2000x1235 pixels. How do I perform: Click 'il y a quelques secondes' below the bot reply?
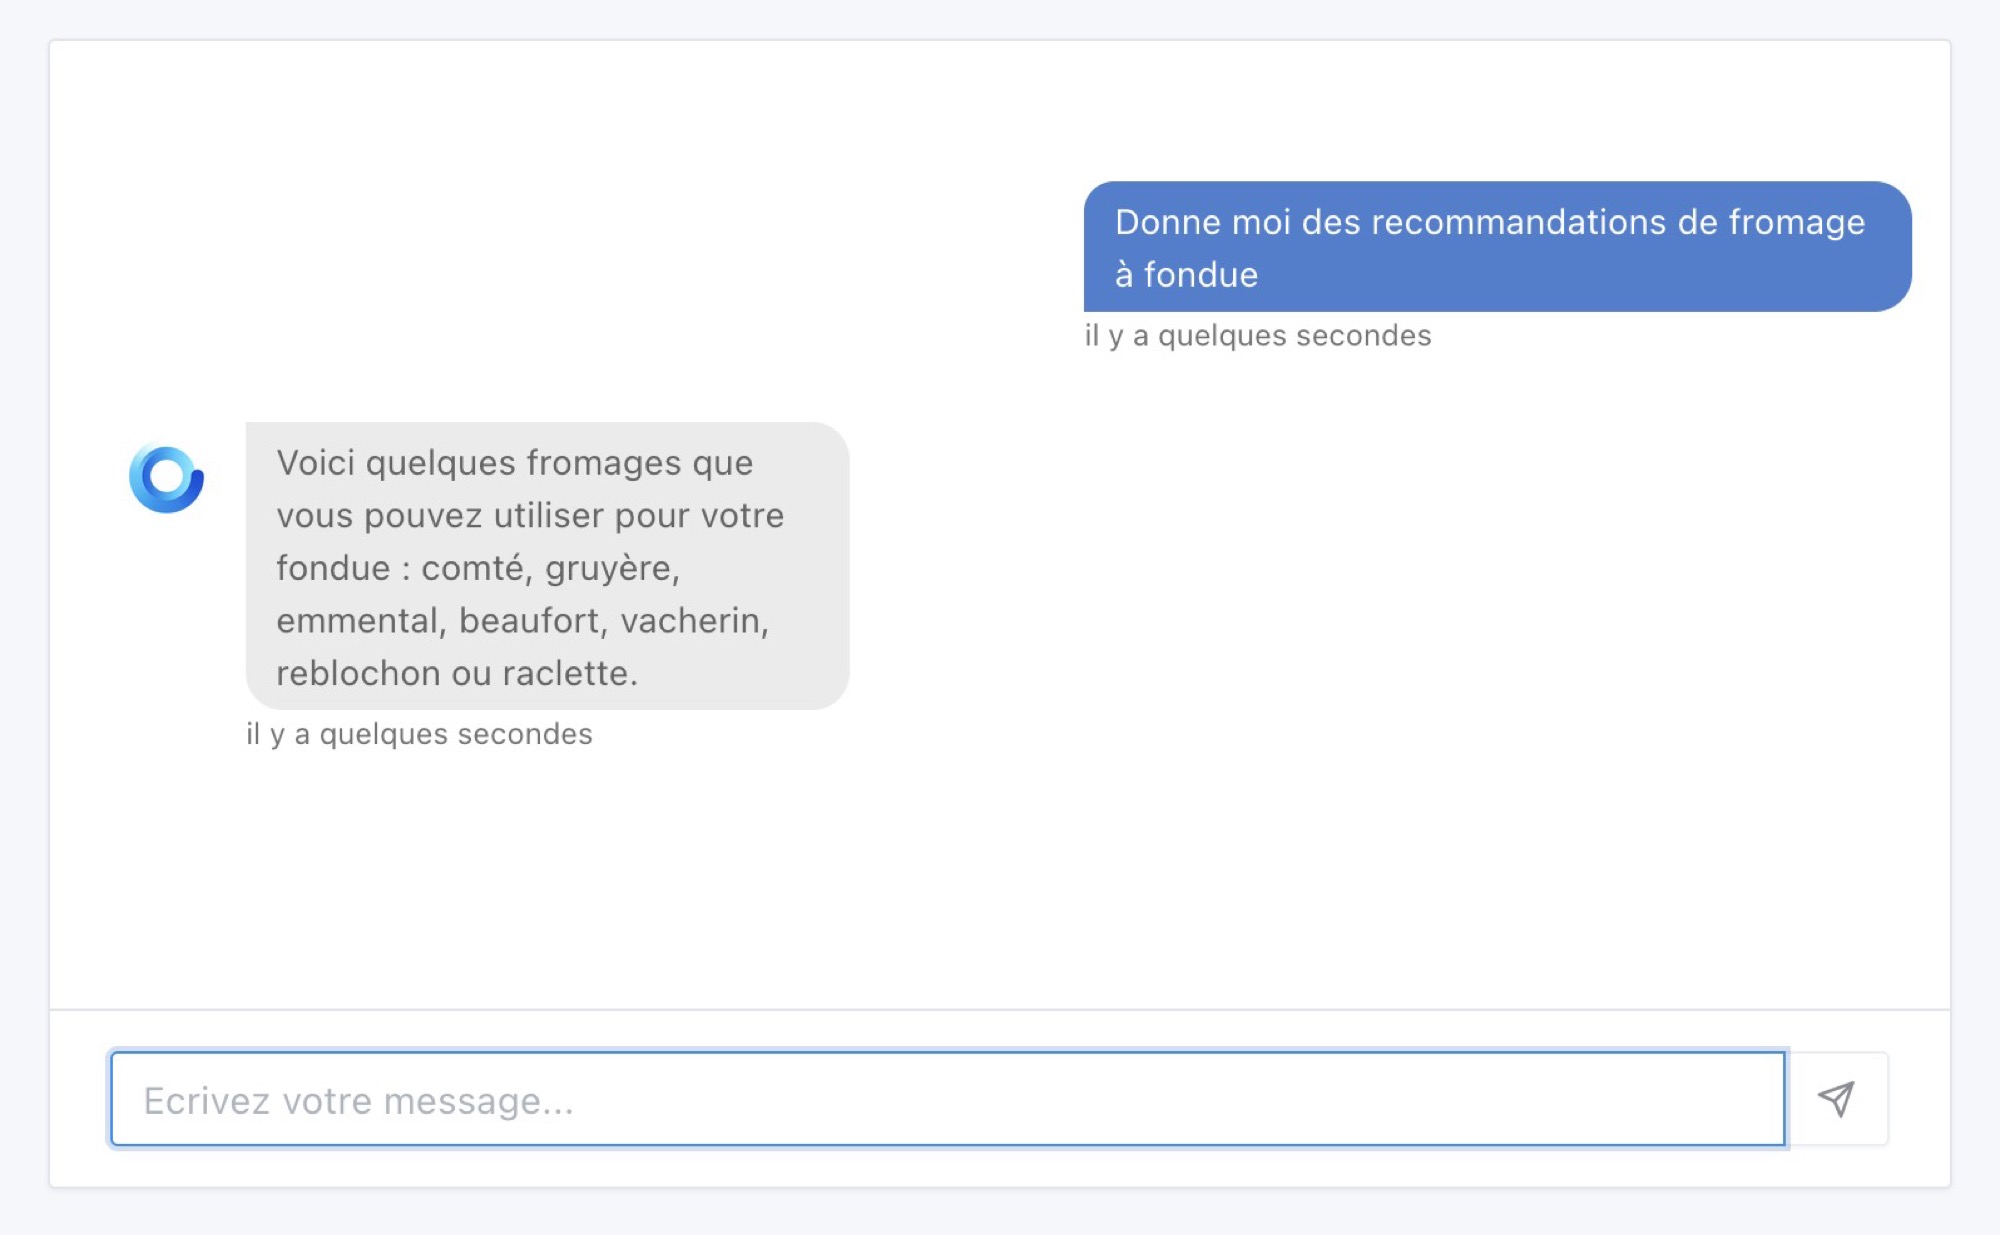[x=418, y=733]
